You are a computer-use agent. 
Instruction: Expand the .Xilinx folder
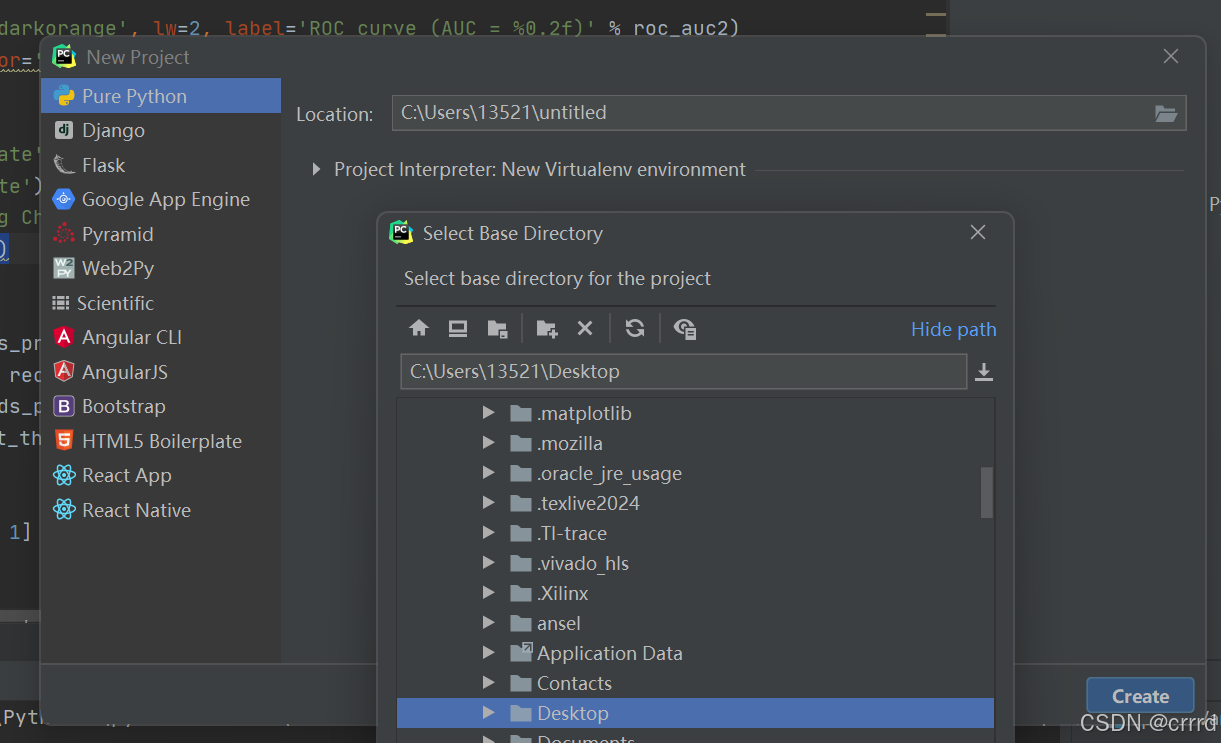(x=489, y=593)
